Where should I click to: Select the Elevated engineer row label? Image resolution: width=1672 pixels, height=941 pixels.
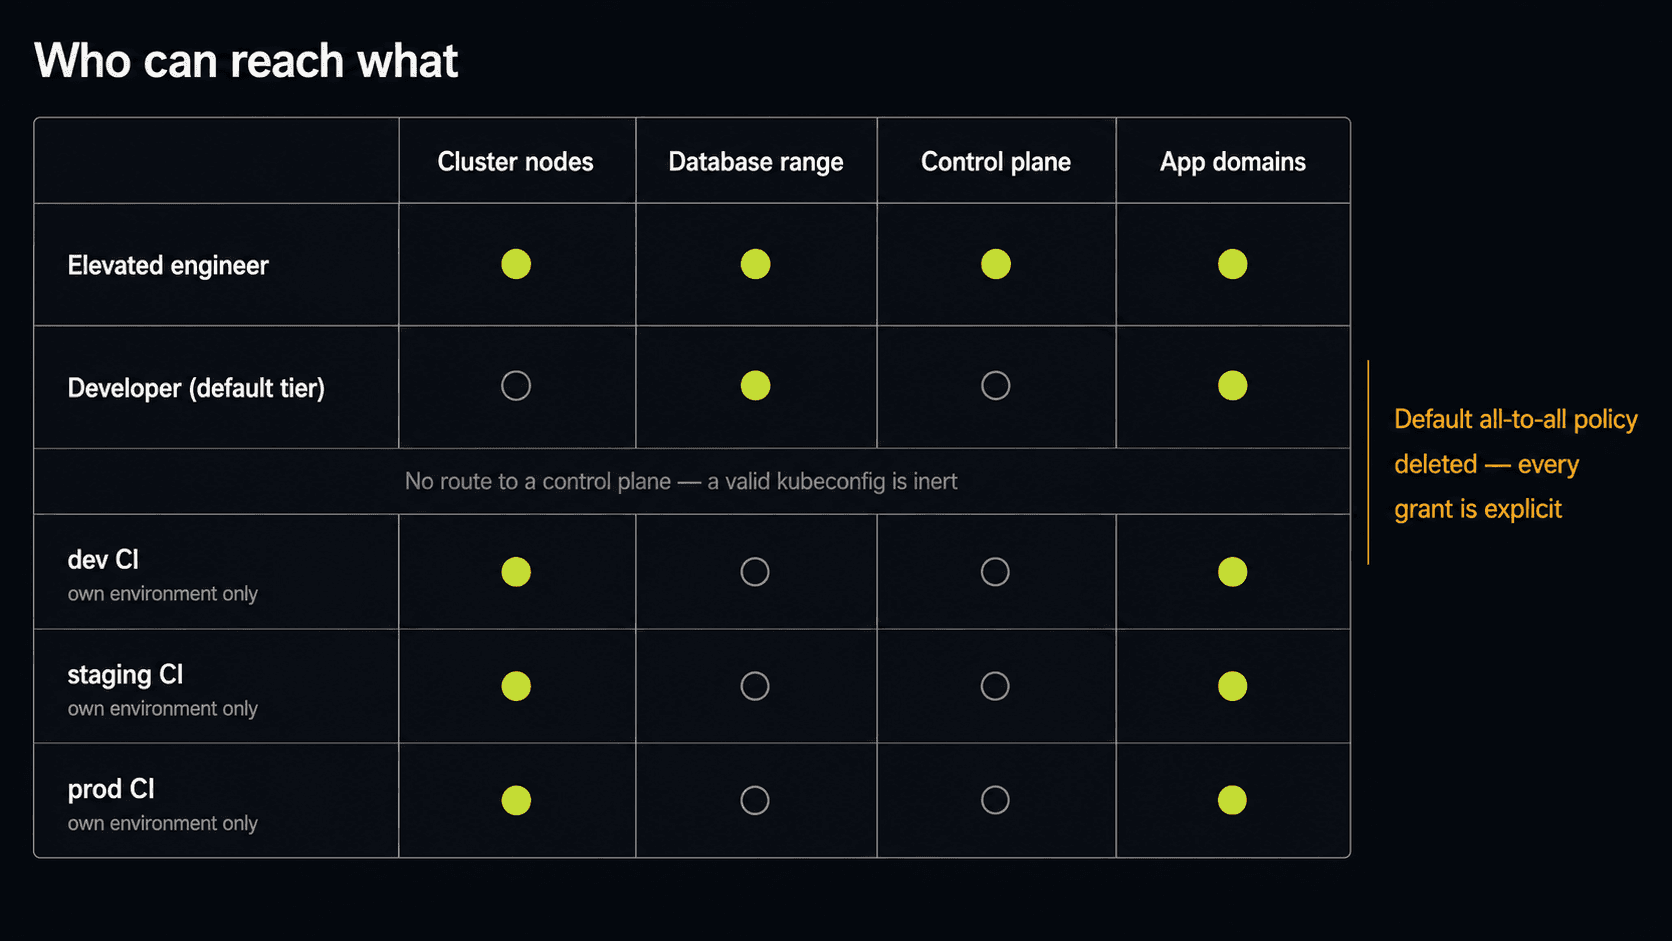coord(168,266)
